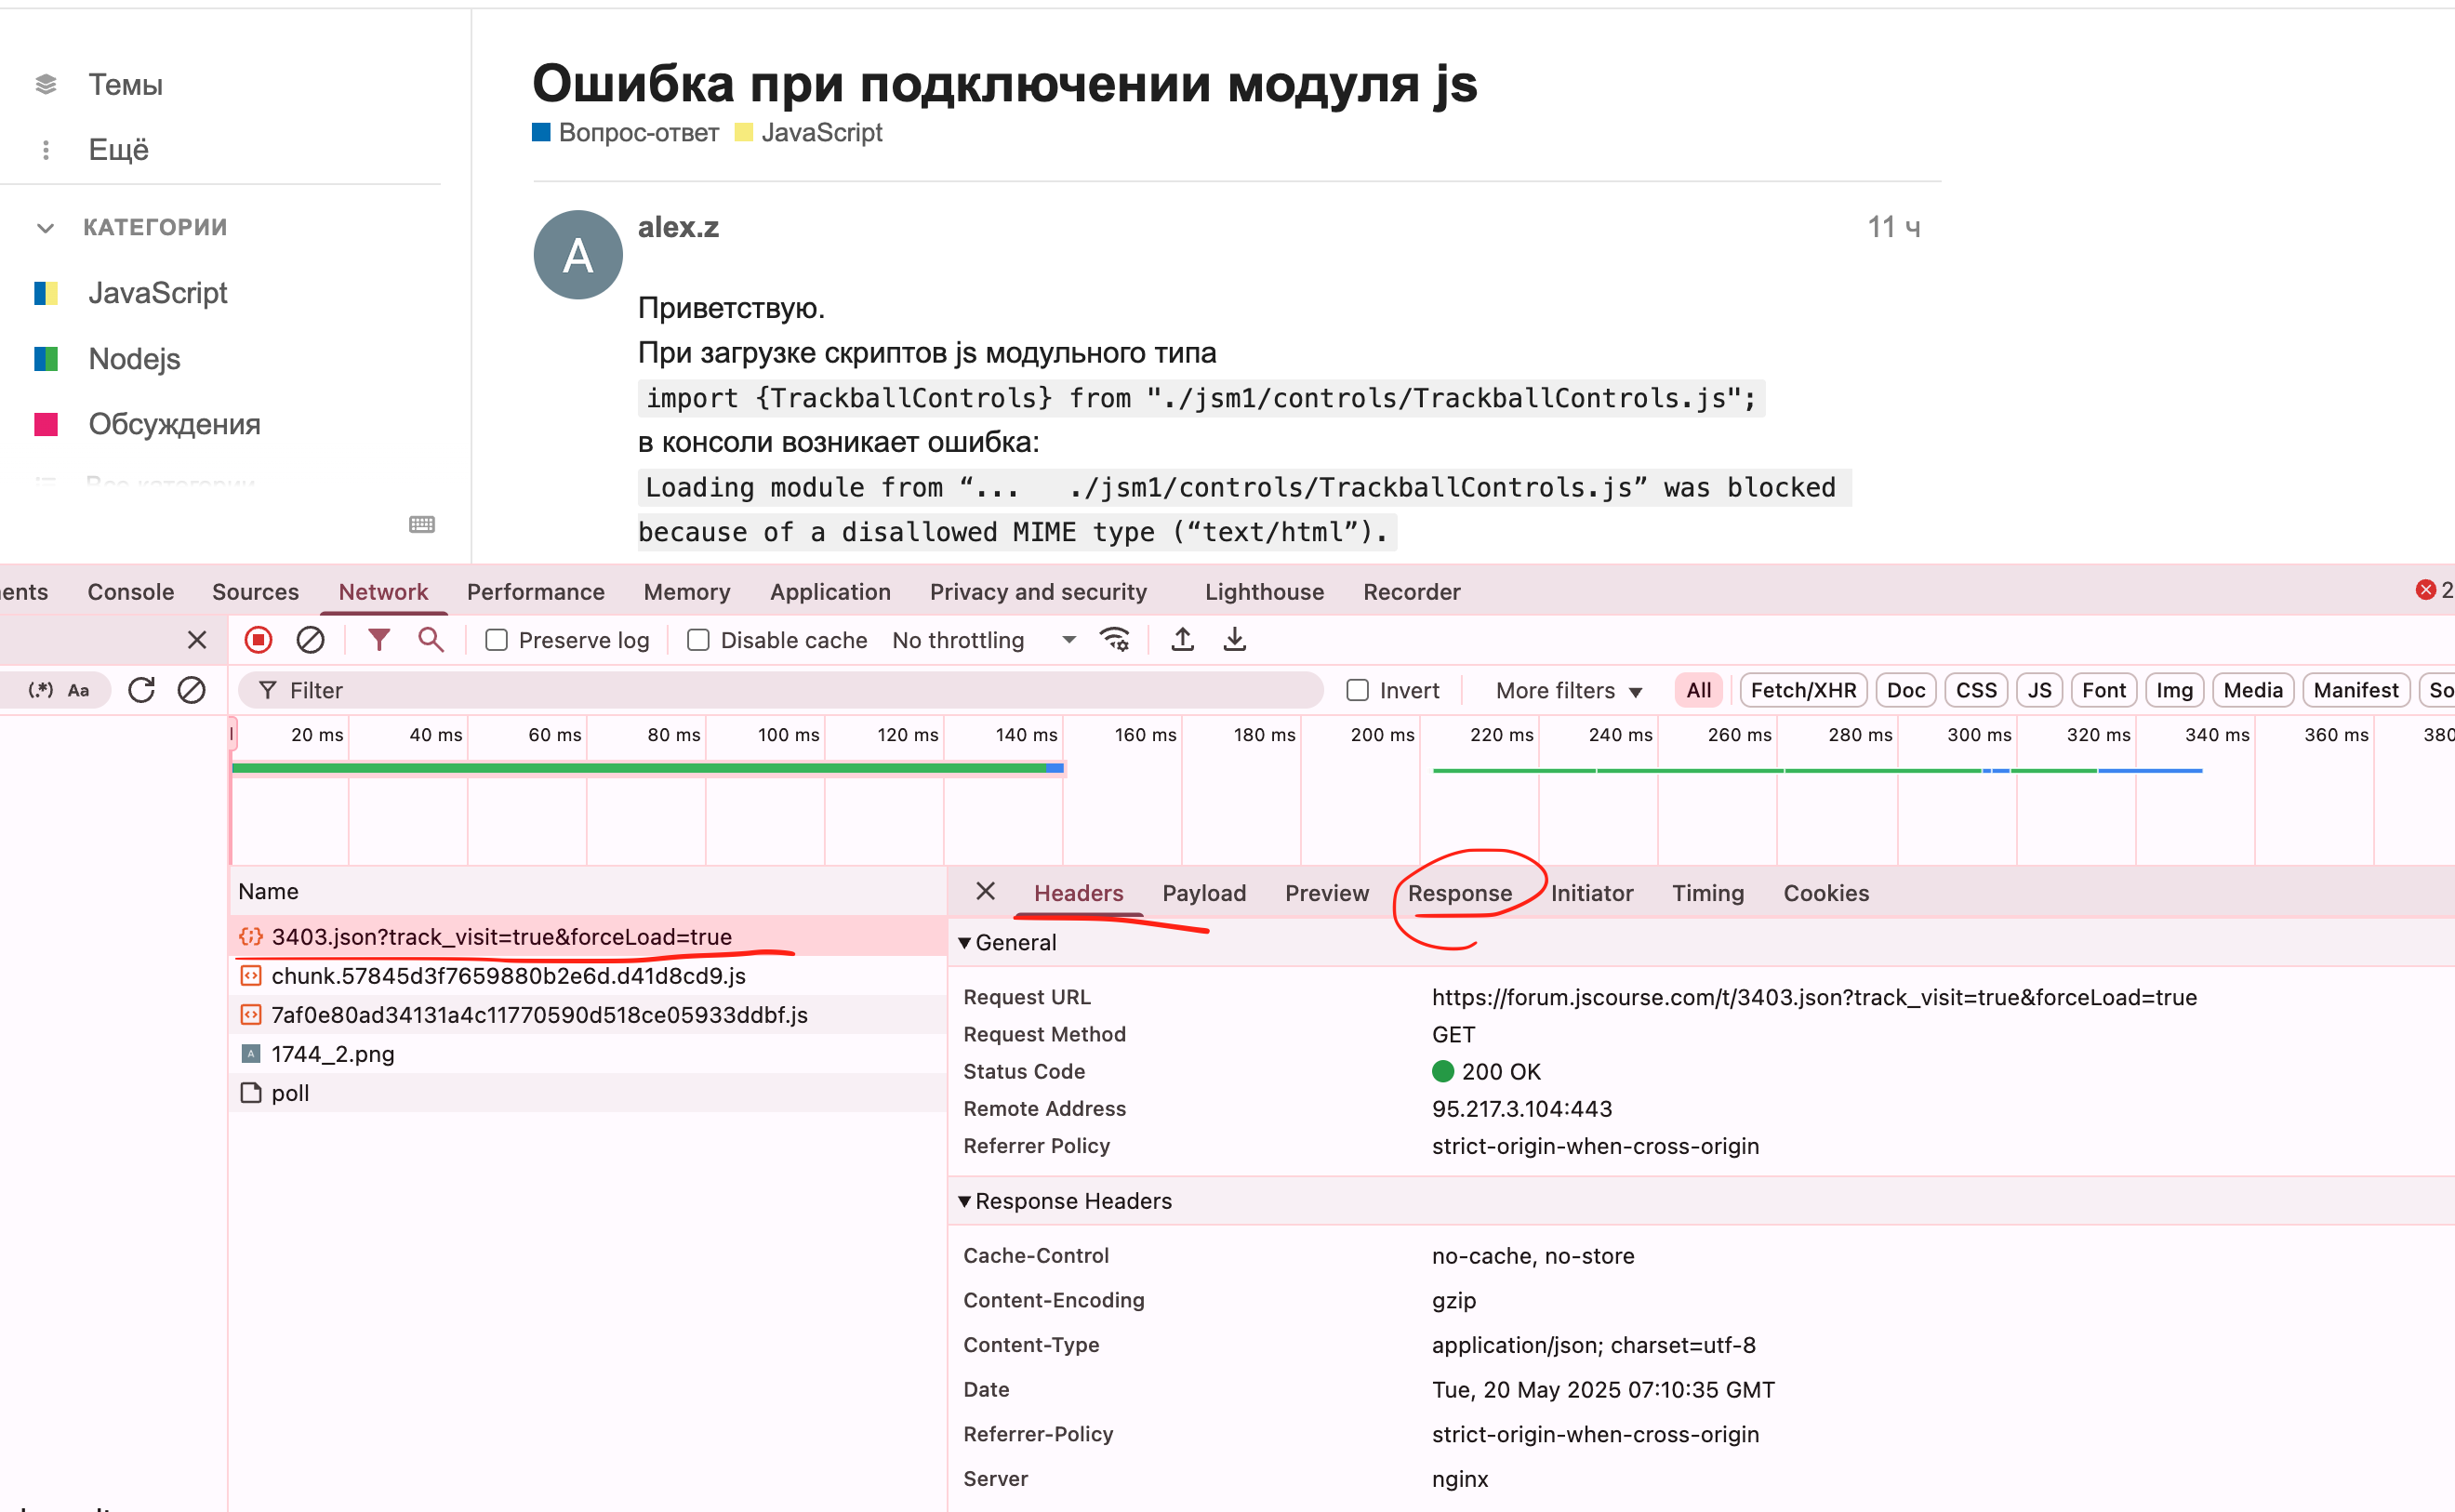Select 3403.json request row
The height and width of the screenshot is (1512, 2455).
(588, 936)
